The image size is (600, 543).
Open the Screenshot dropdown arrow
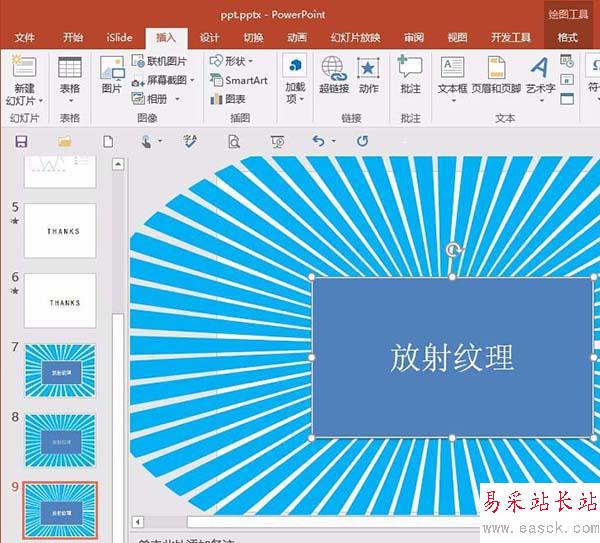tap(192, 80)
